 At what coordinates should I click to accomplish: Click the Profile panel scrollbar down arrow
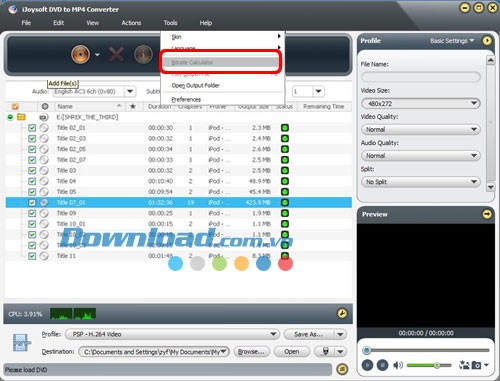(x=490, y=187)
